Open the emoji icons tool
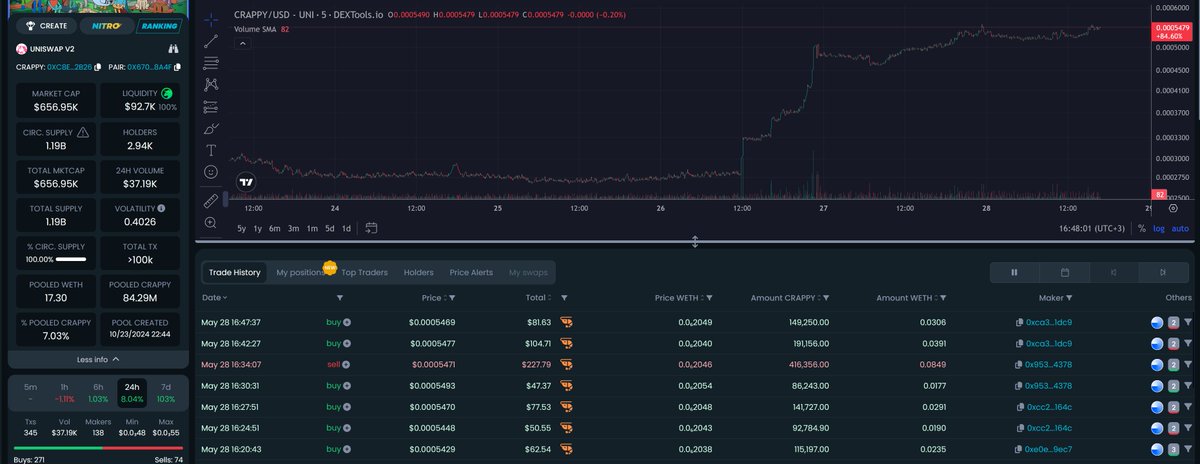The image size is (1200, 464). tap(210, 172)
